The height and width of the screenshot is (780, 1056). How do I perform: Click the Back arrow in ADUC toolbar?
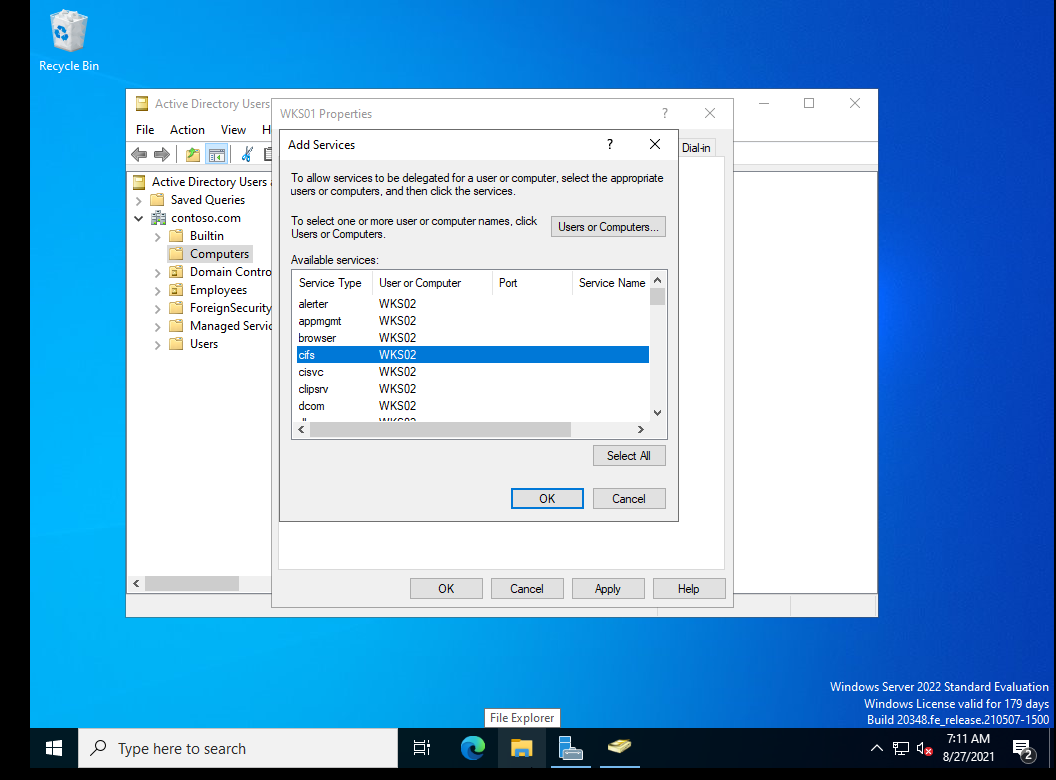tap(139, 154)
